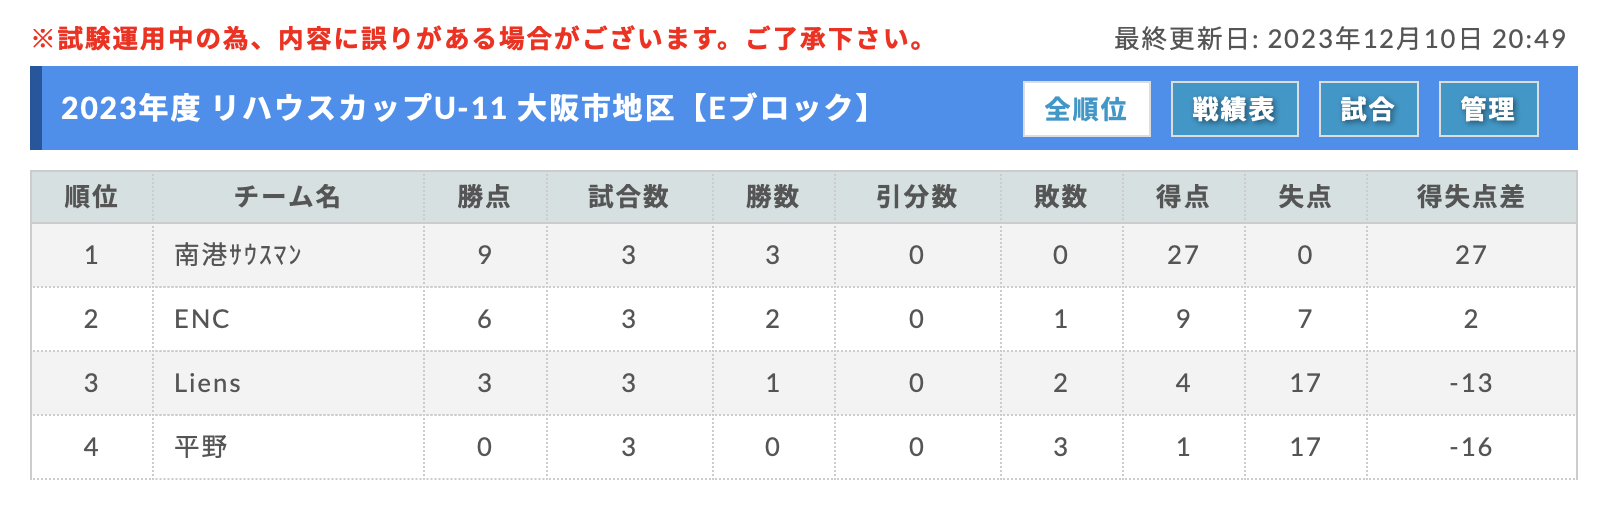
Task: Click the 得点 column header
Action: [1183, 197]
